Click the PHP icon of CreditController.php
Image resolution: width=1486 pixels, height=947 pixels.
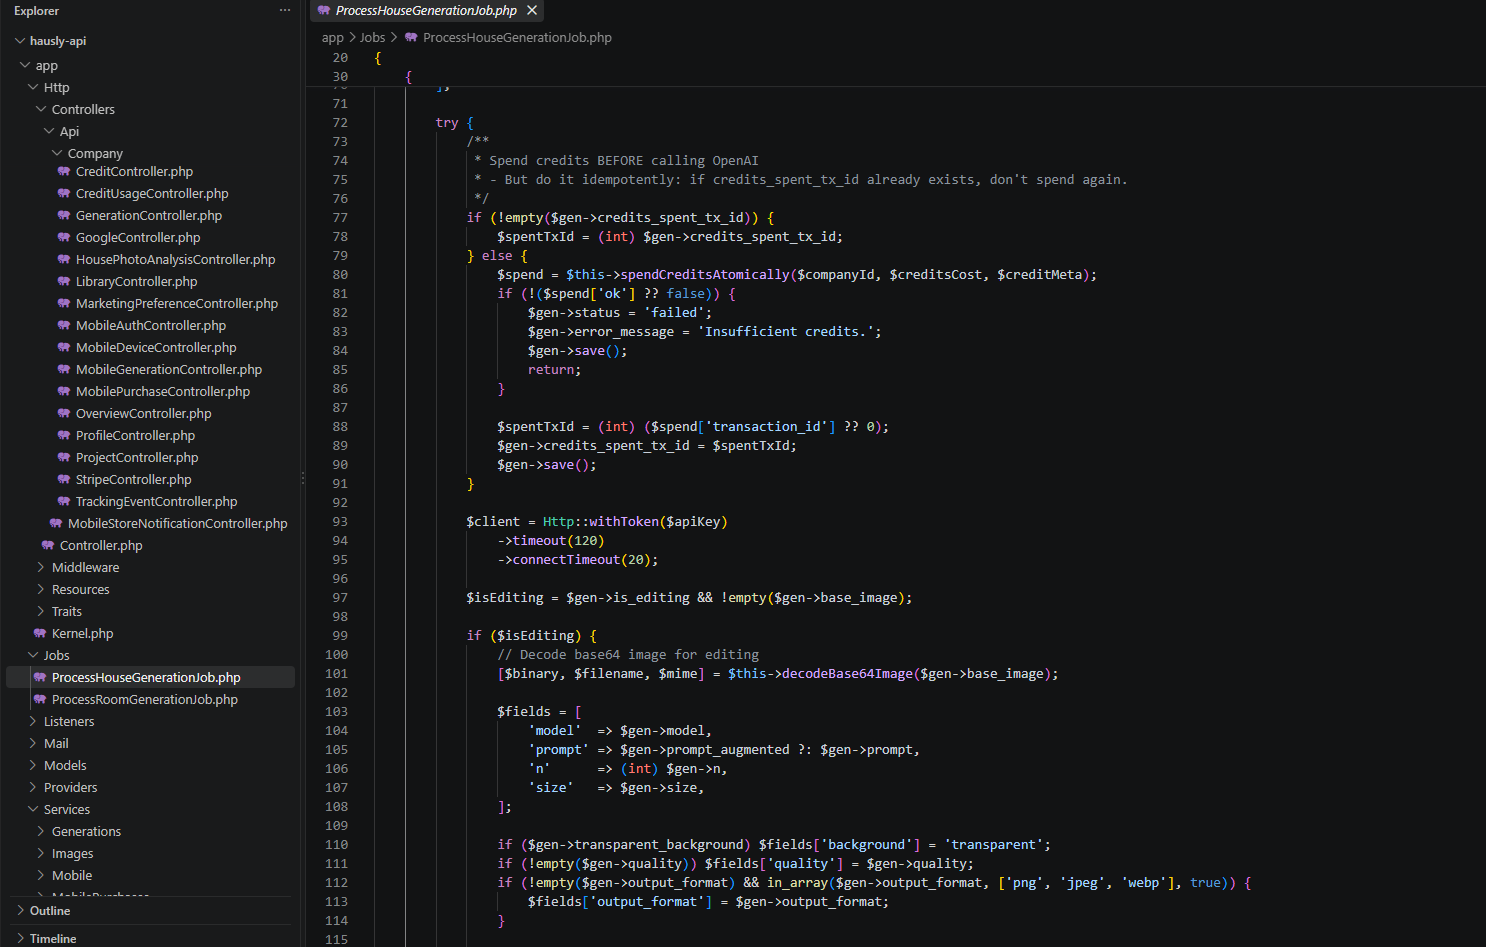(x=64, y=172)
